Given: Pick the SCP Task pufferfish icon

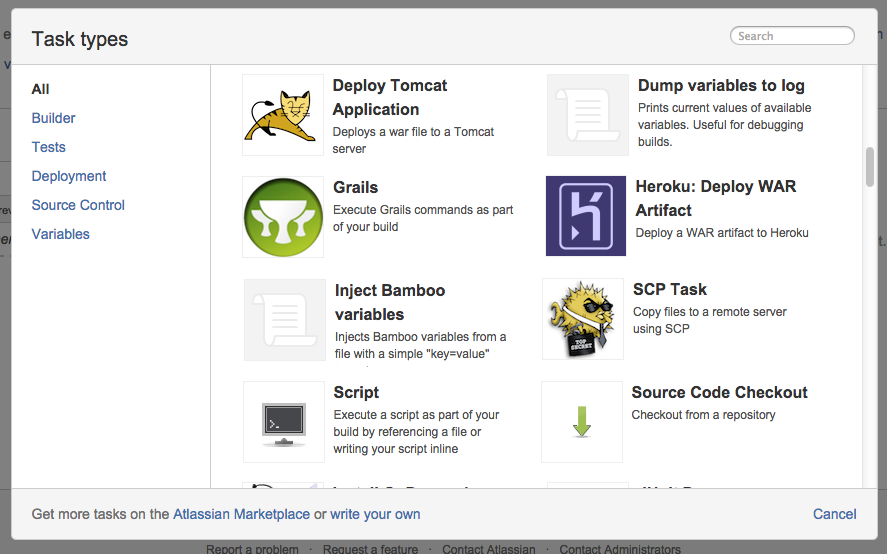Looking at the screenshot, I should coord(583,319).
